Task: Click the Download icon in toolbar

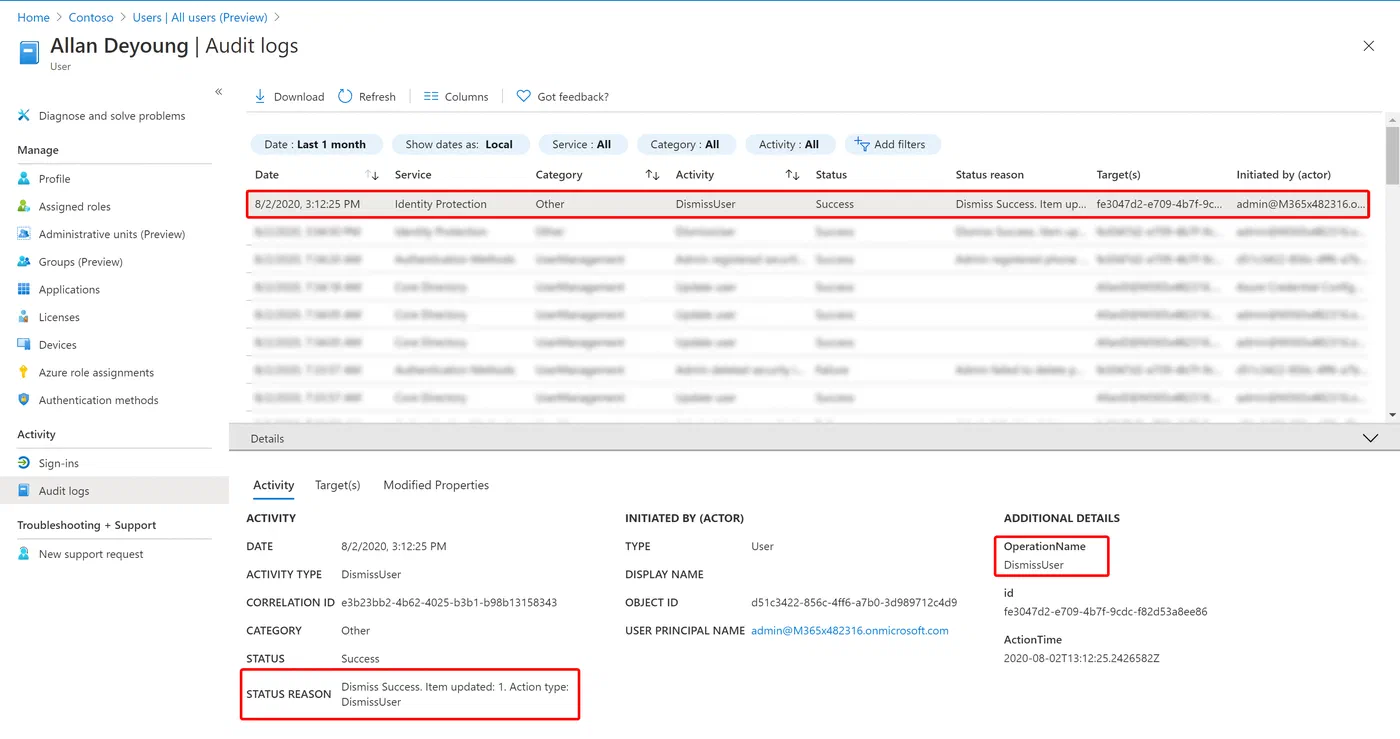Action: coord(260,96)
